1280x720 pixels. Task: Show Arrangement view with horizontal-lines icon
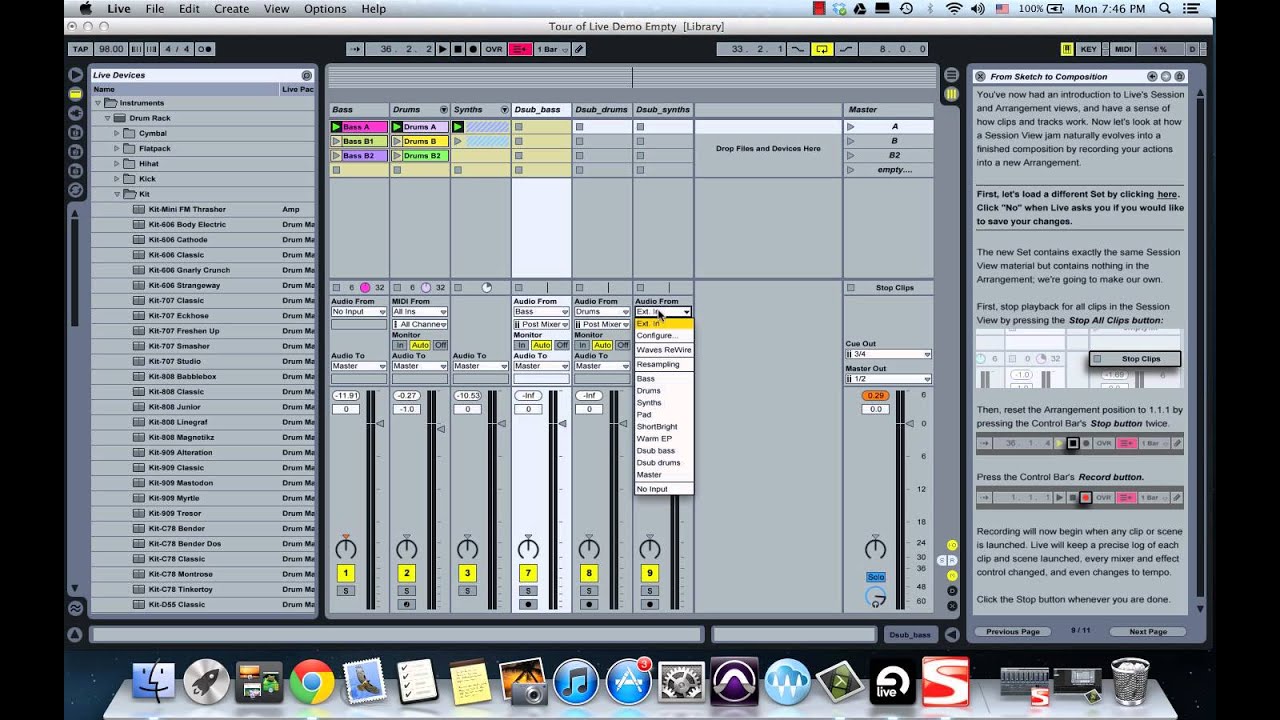pos(951,75)
